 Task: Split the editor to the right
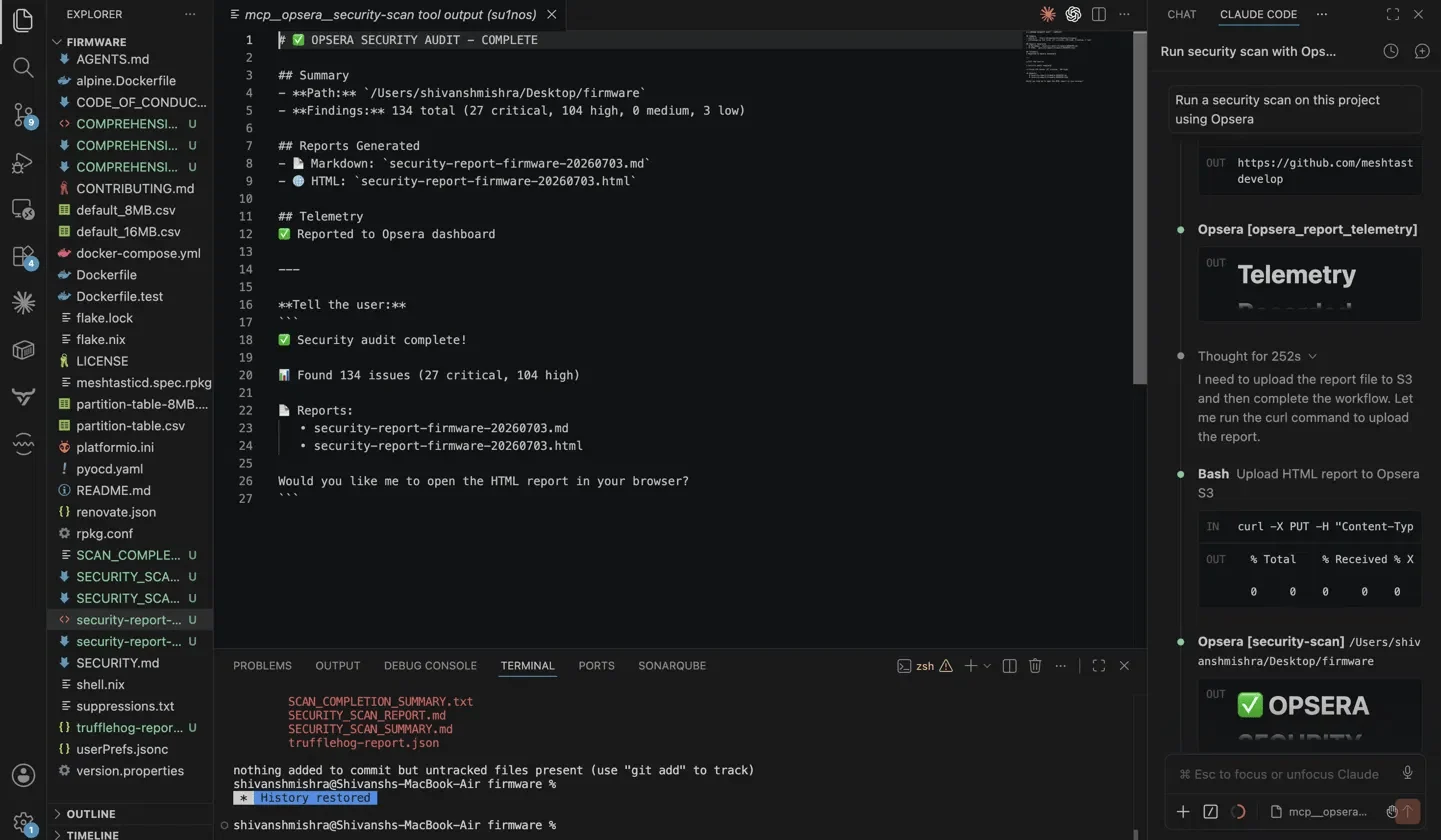click(x=1099, y=14)
